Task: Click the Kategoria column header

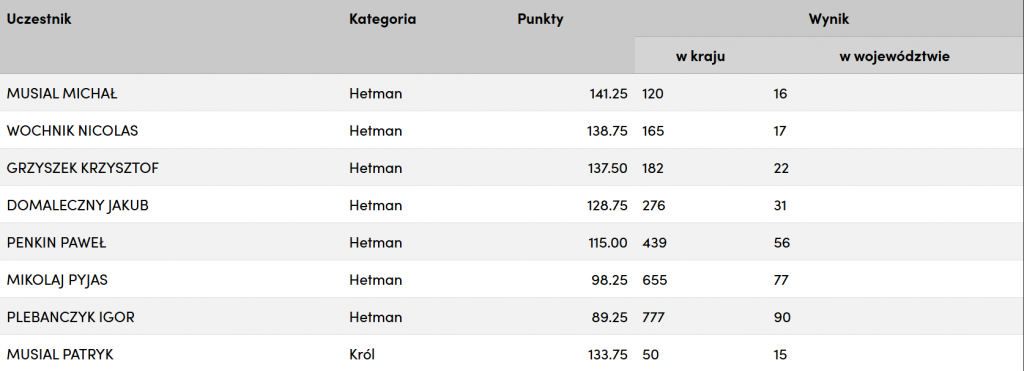Action: [383, 20]
